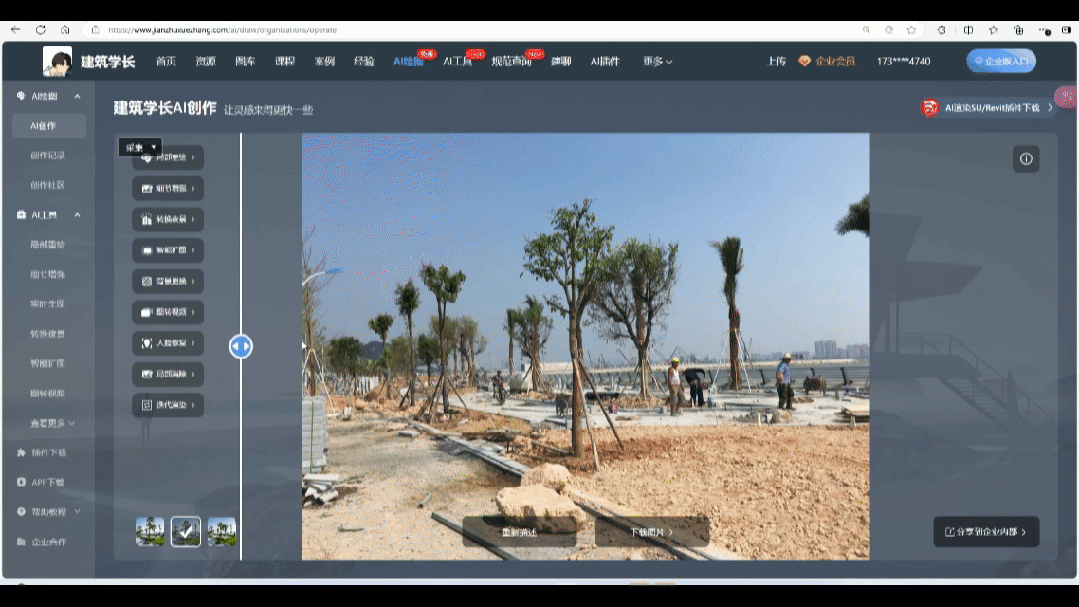Open the 更多 dropdown in the top navigation
The height and width of the screenshot is (607, 1079).
pyautogui.click(x=657, y=61)
